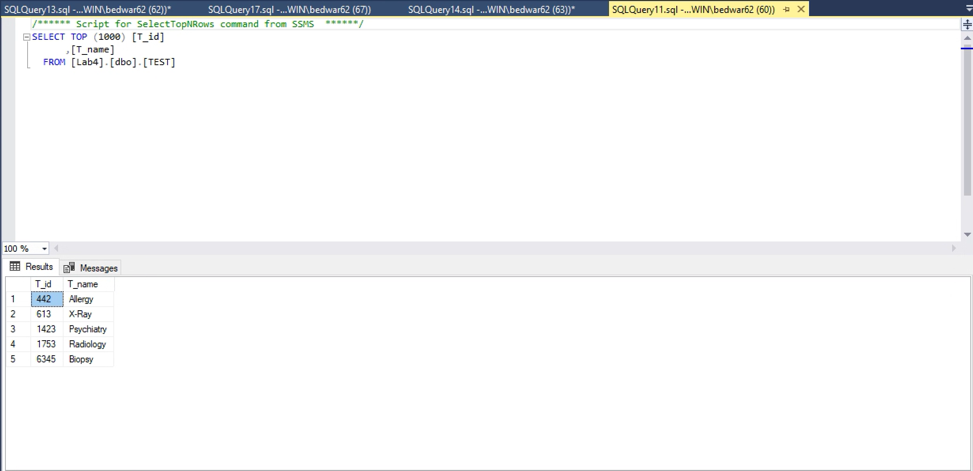Click the [T_name] text in the query
Screen dimensions: 973x471
(x=92, y=50)
